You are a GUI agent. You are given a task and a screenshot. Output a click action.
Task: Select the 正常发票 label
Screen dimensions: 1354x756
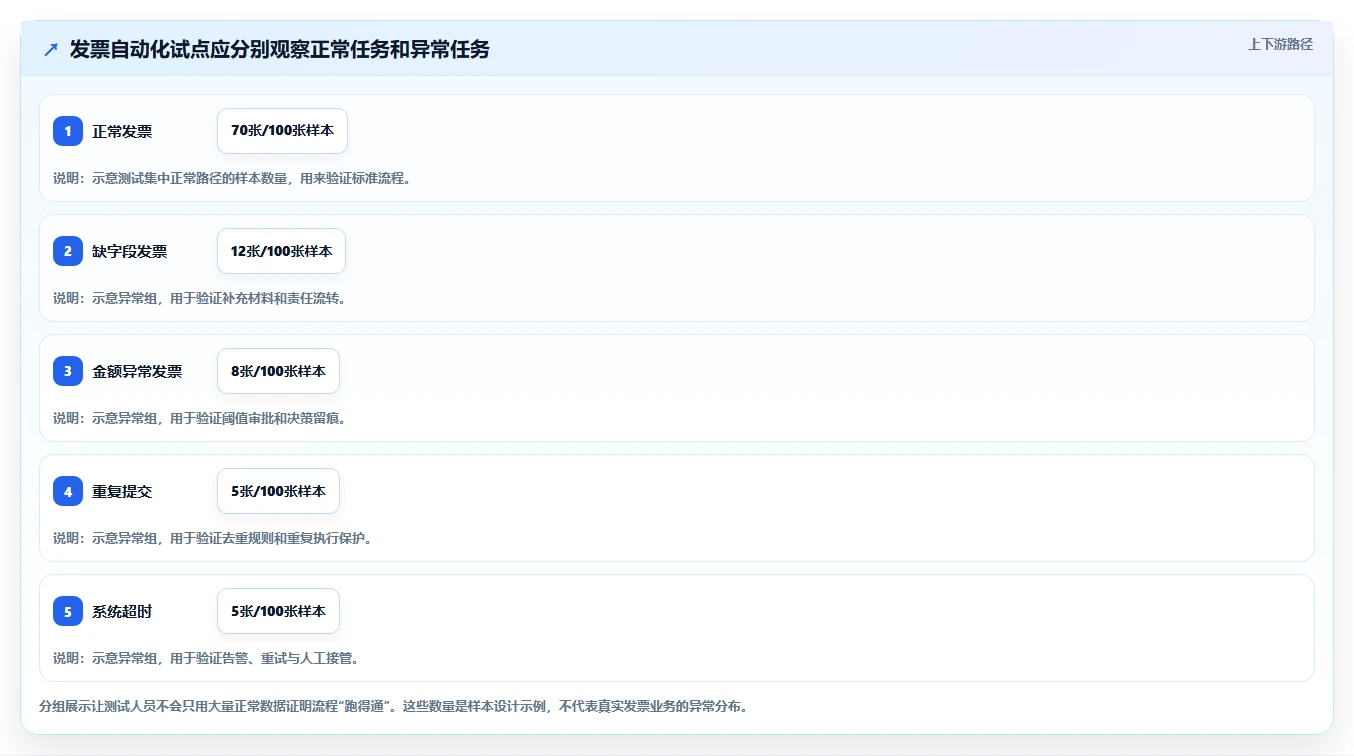pos(122,131)
